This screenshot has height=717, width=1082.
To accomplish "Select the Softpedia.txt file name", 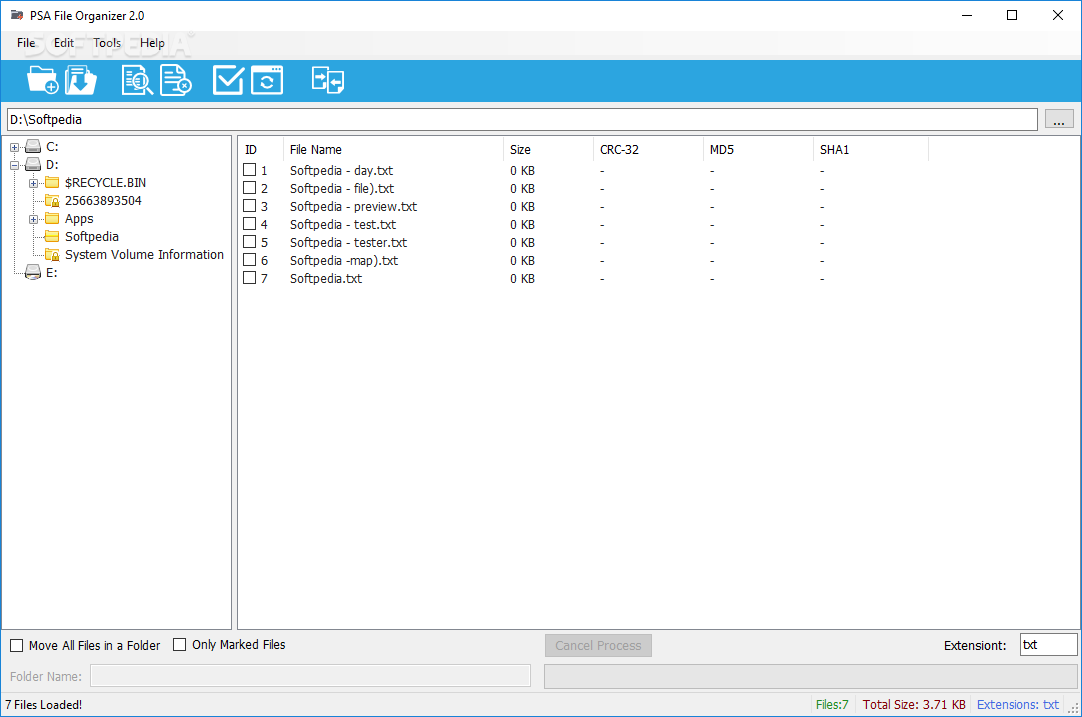I will click(326, 278).
